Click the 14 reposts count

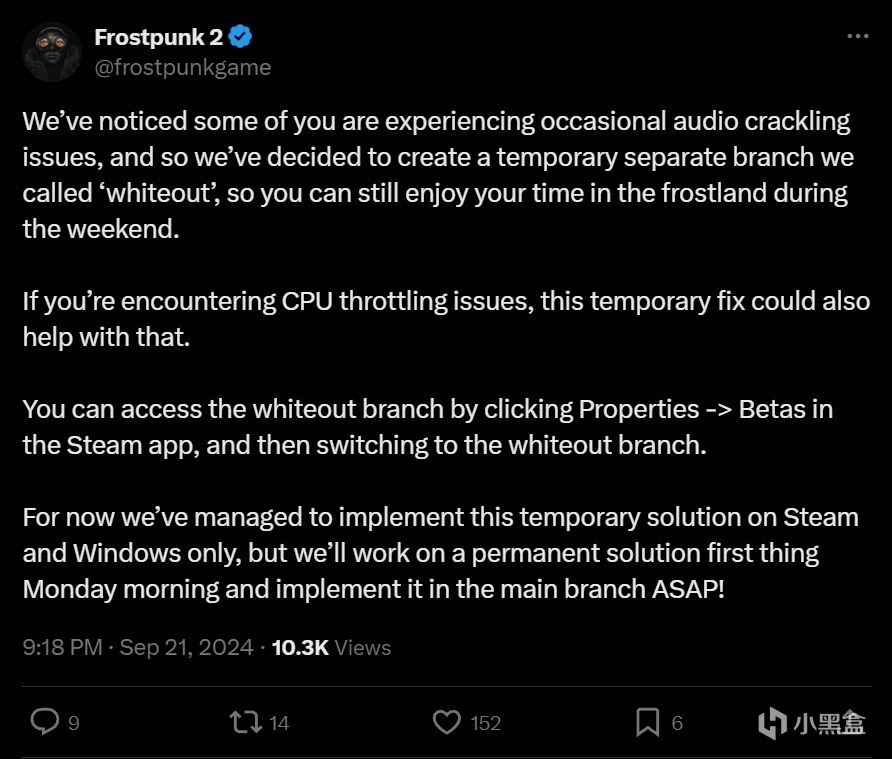point(279,723)
